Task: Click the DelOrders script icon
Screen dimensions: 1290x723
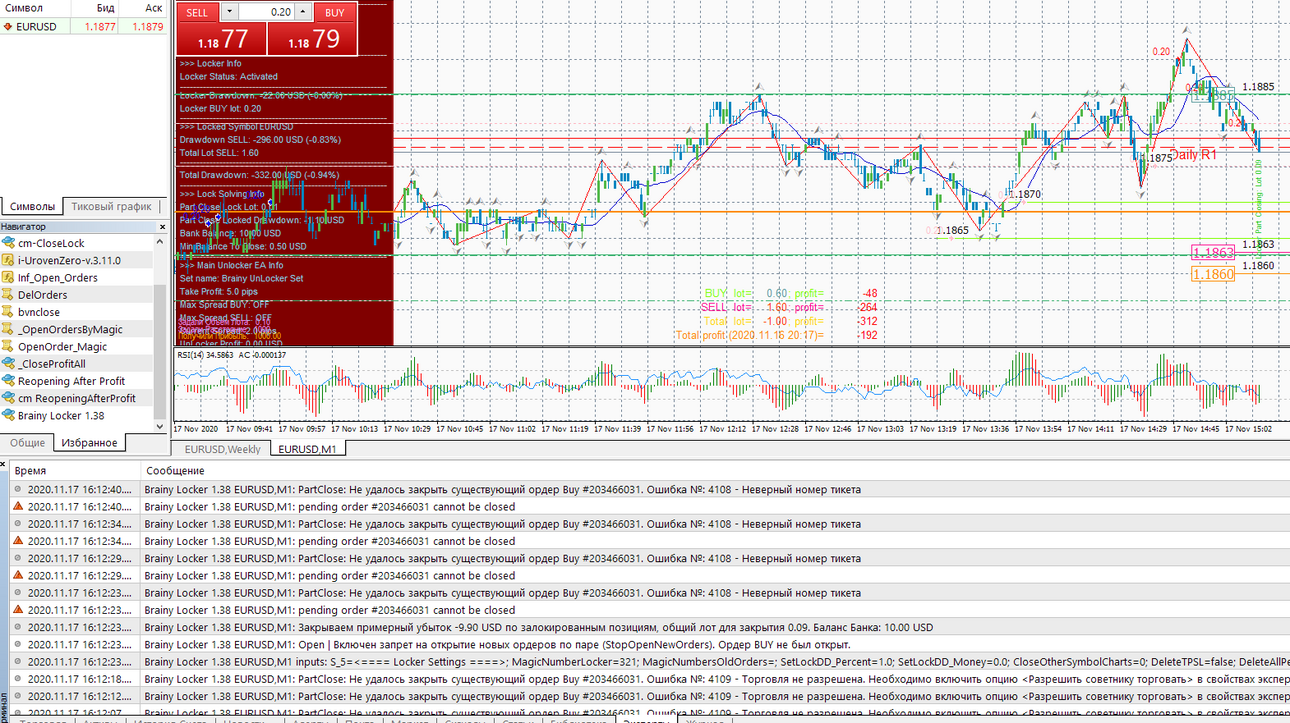Action: 9,295
